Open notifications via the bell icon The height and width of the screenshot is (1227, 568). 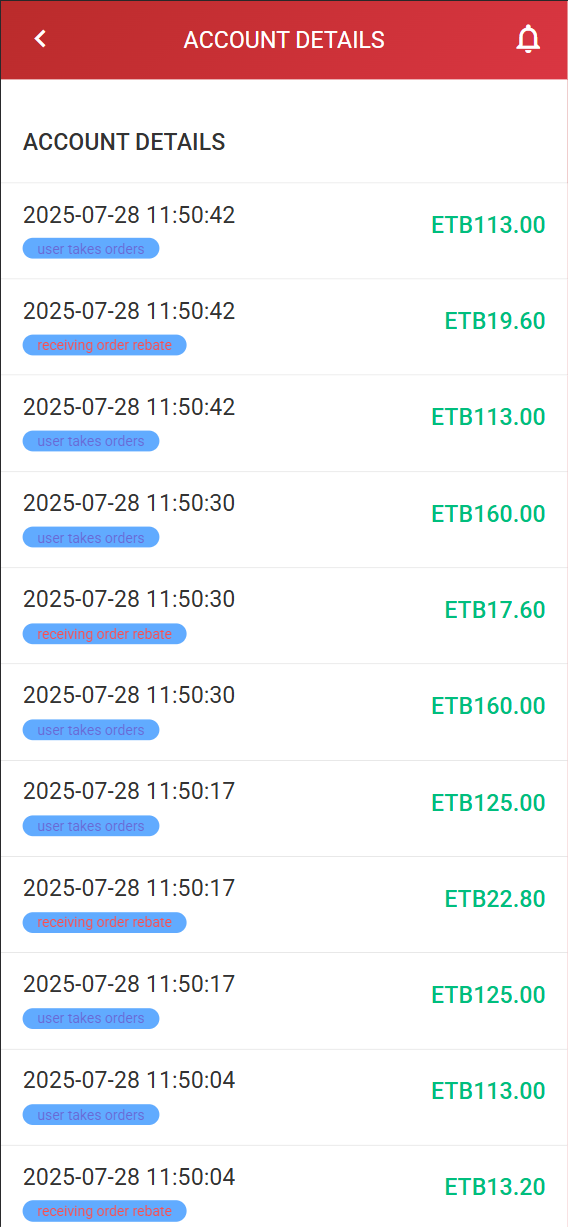[528, 39]
